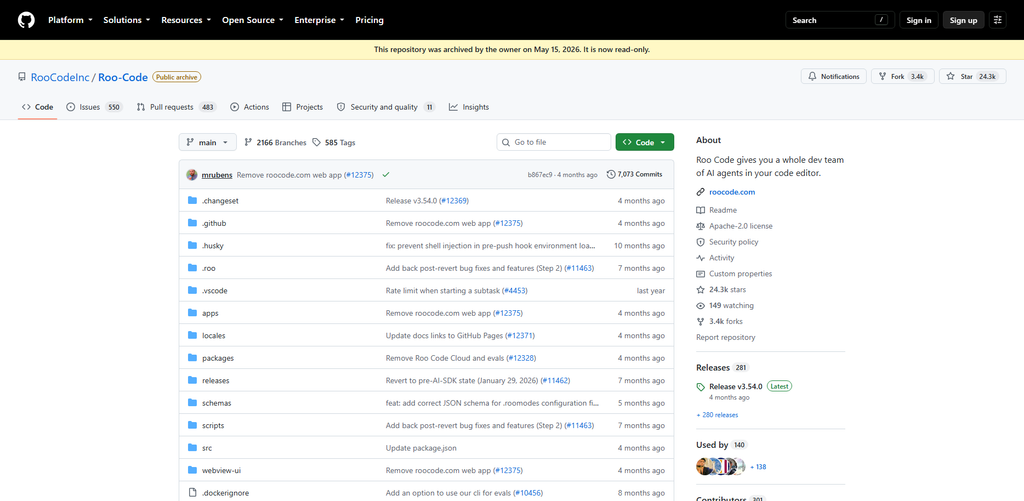
Task: Open the Platform dropdown menu
Action: [70, 20]
